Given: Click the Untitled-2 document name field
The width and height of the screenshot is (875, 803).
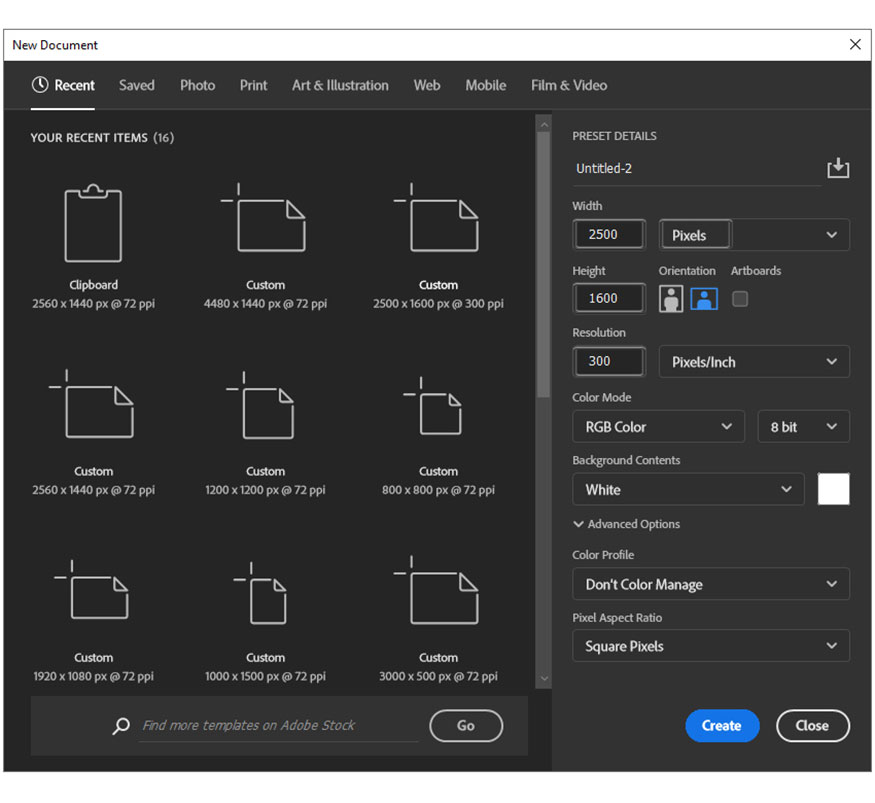Looking at the screenshot, I should 695,169.
